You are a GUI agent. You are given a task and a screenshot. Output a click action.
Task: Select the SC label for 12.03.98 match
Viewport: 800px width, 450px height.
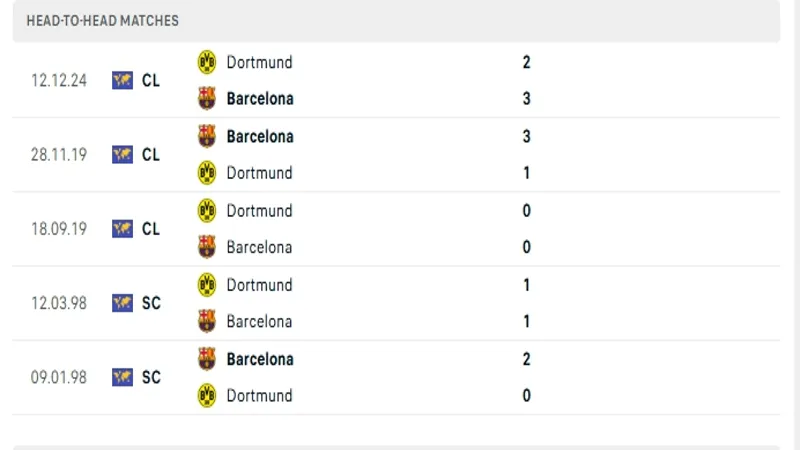tap(151, 303)
